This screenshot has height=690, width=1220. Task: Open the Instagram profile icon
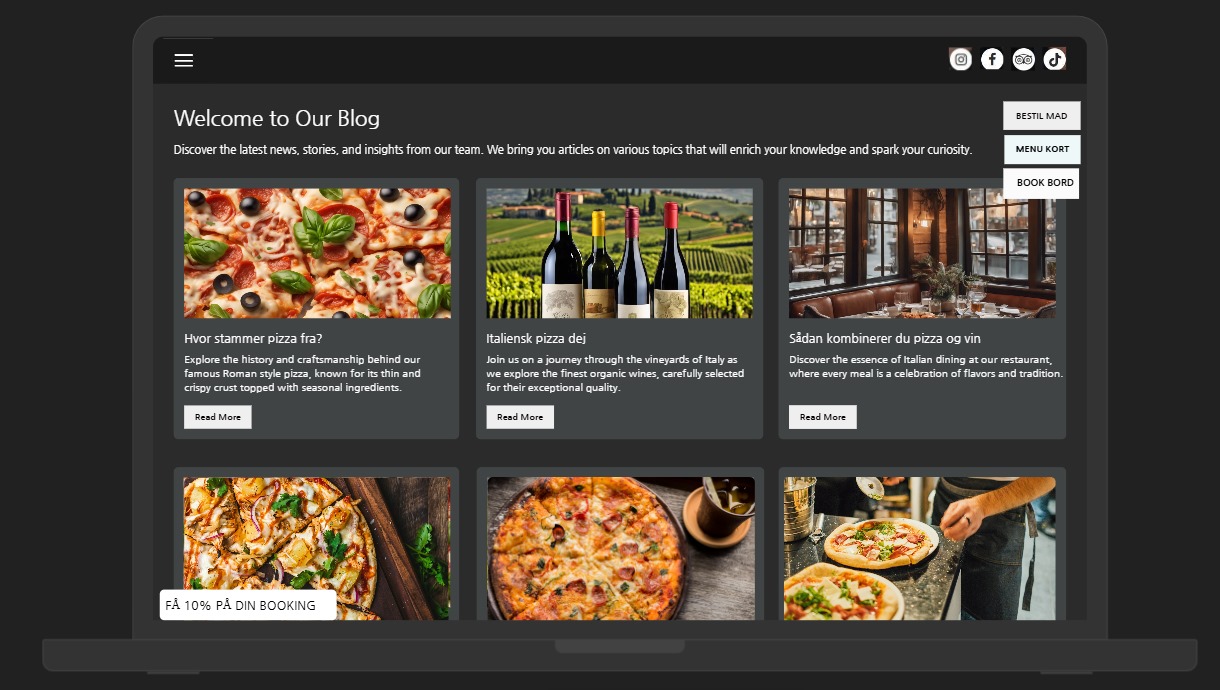pyautogui.click(x=960, y=59)
